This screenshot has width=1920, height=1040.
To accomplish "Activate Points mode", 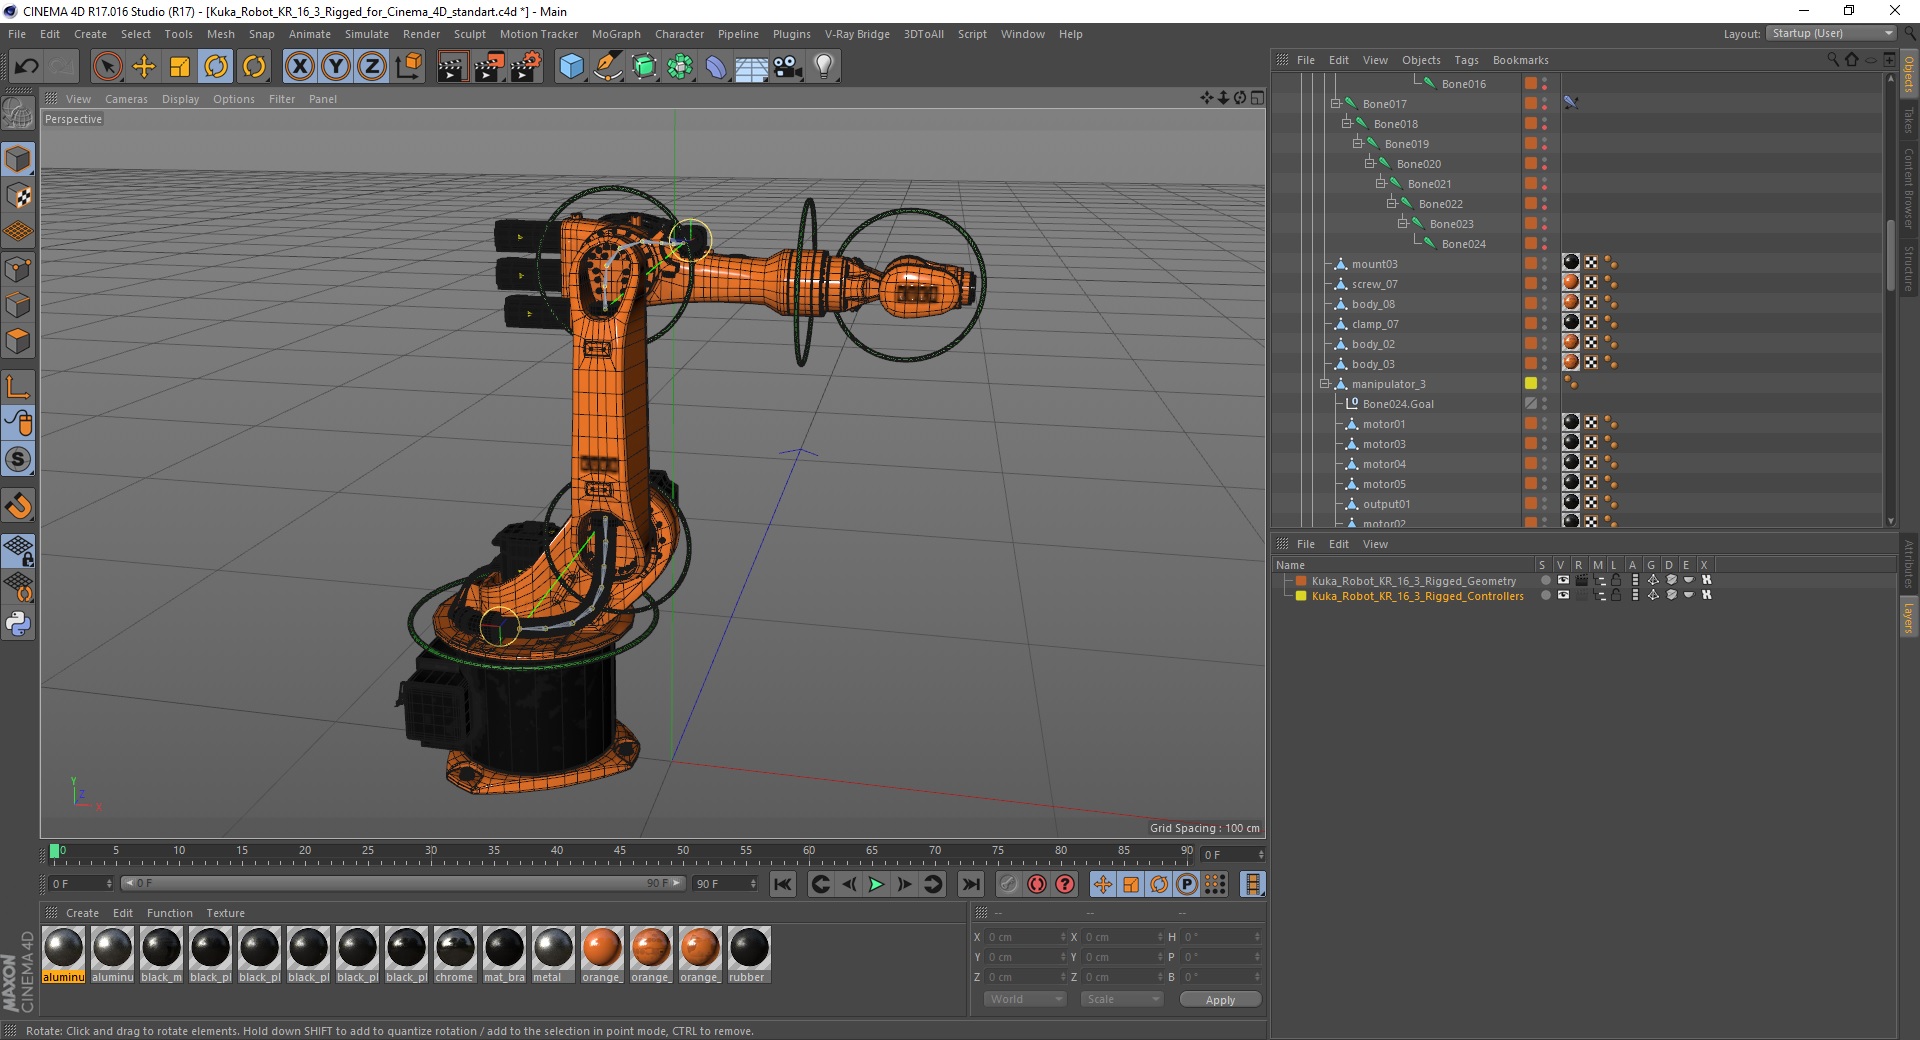I will (x=18, y=268).
